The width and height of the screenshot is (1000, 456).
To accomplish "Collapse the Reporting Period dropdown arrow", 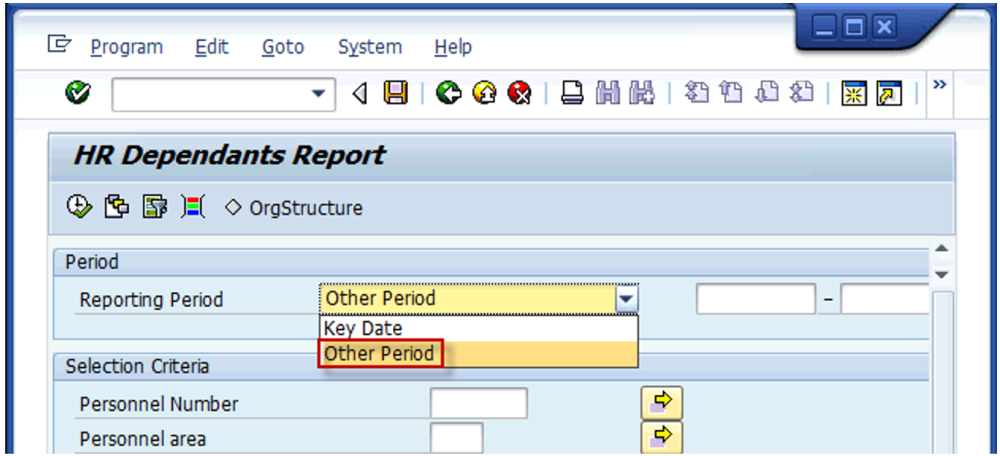I will point(626,299).
